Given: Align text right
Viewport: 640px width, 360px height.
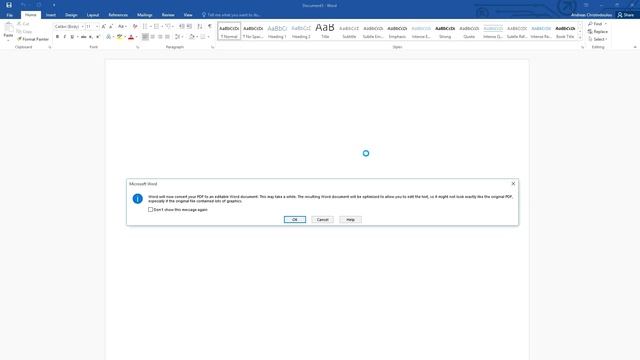Looking at the screenshot, I should coord(160,37).
